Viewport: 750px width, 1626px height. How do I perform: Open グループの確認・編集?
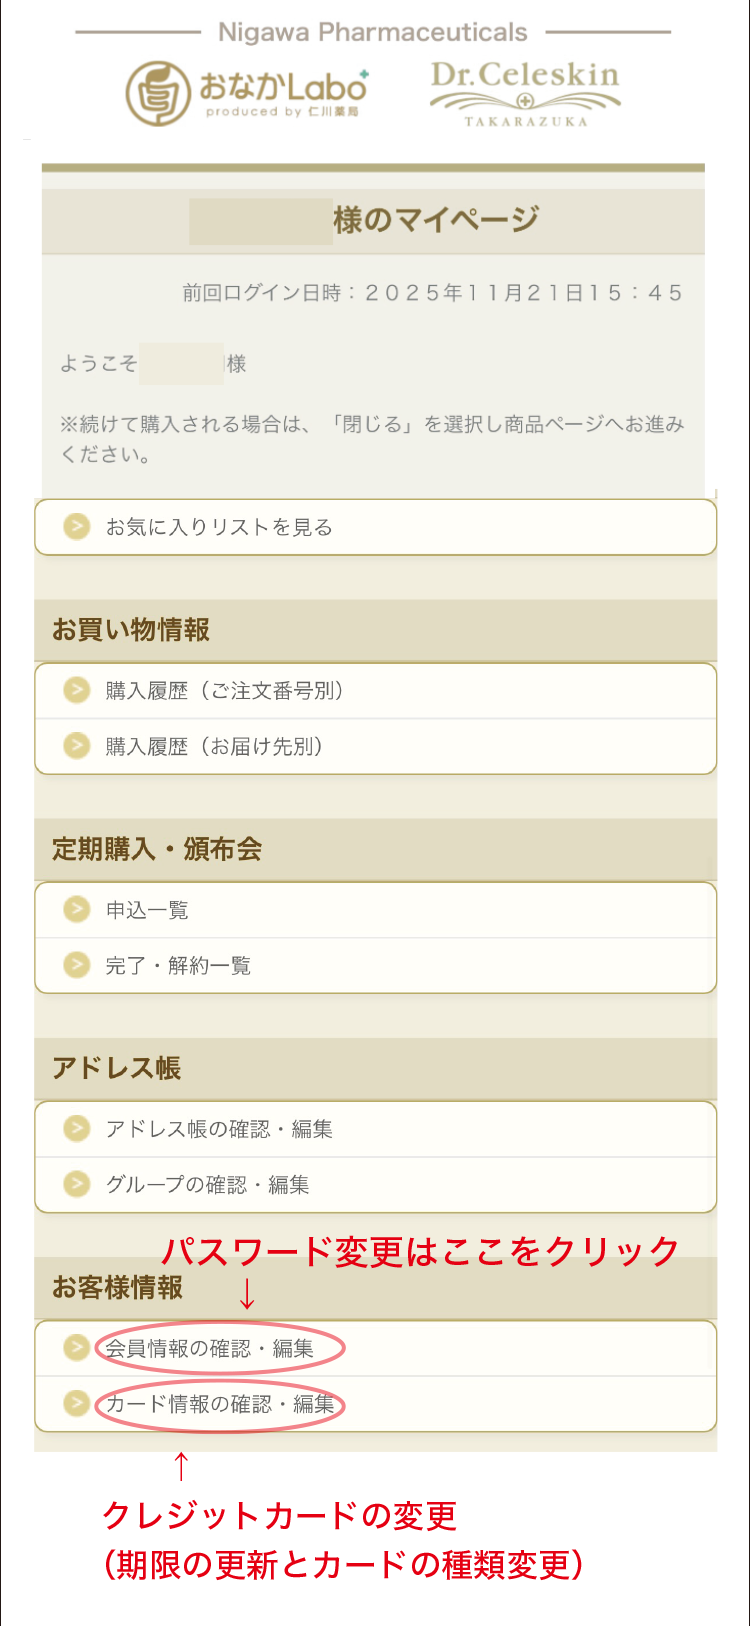(x=207, y=1185)
